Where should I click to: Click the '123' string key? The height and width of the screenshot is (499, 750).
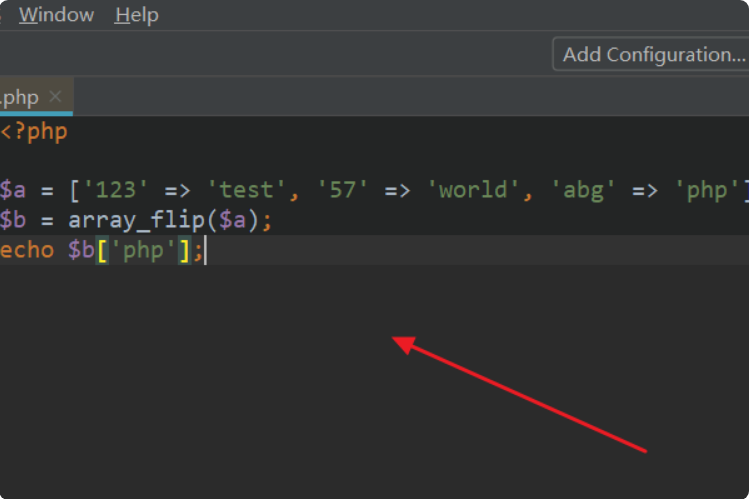pos(115,190)
